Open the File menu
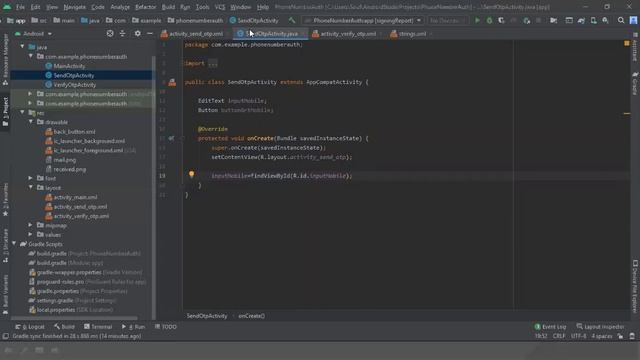The height and width of the screenshot is (360, 640). point(20,7)
